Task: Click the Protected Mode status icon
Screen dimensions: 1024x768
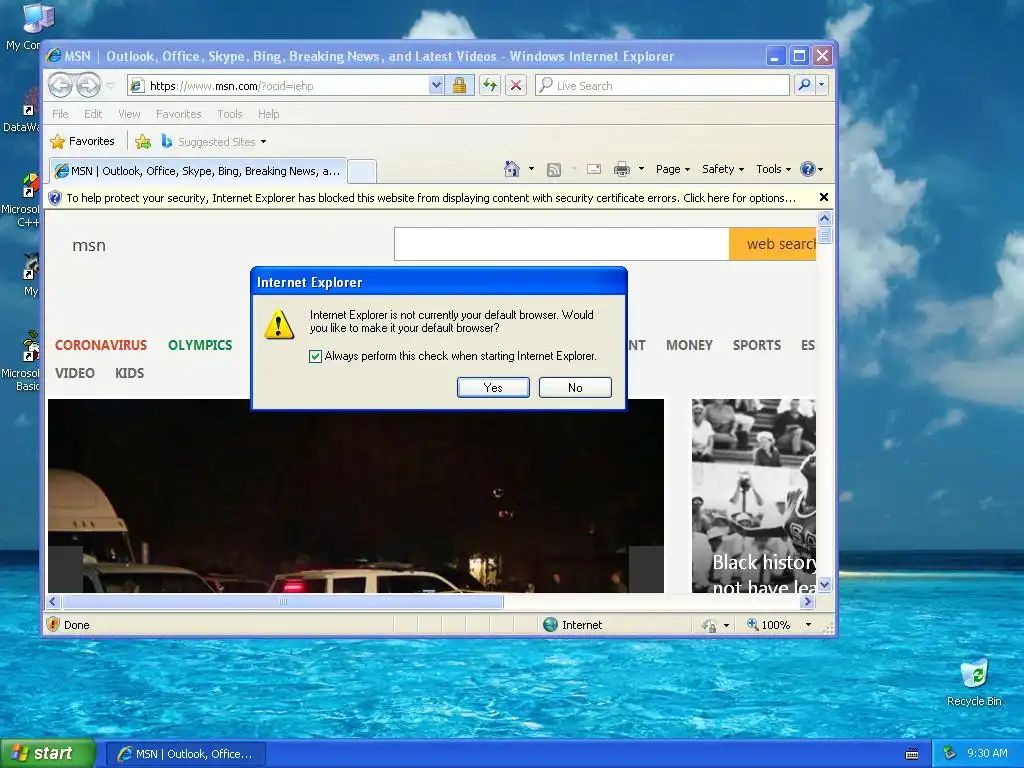Action: [709, 626]
